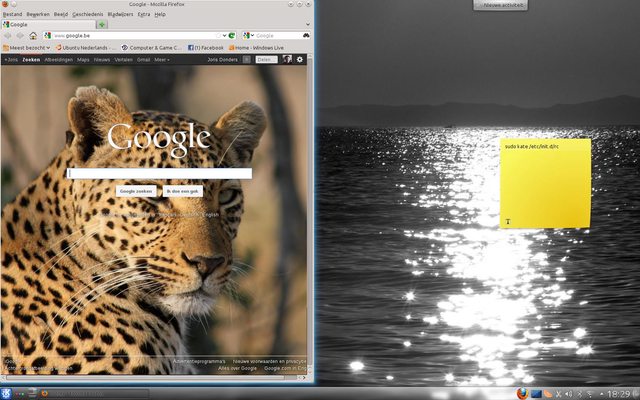Open Vertalen in the Google bar

(124, 60)
